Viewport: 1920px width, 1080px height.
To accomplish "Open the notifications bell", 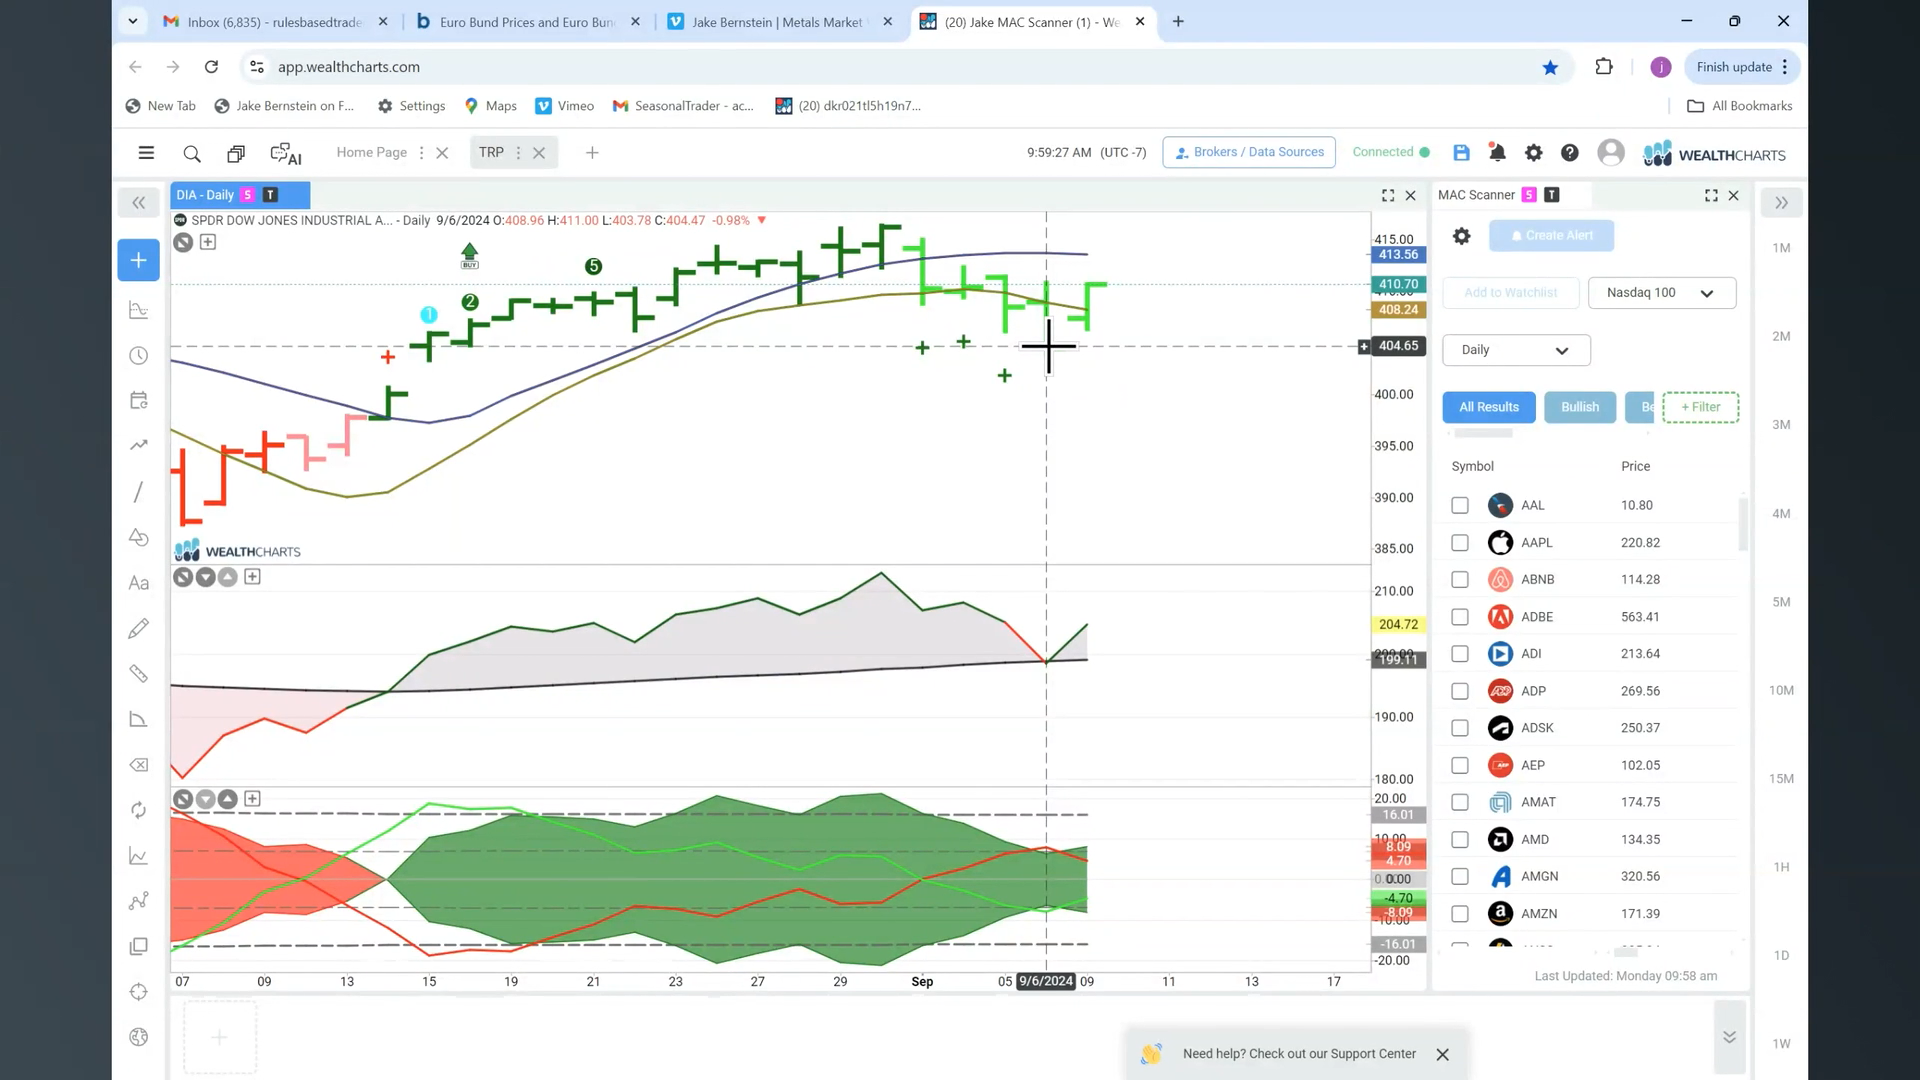I will coord(1497,153).
